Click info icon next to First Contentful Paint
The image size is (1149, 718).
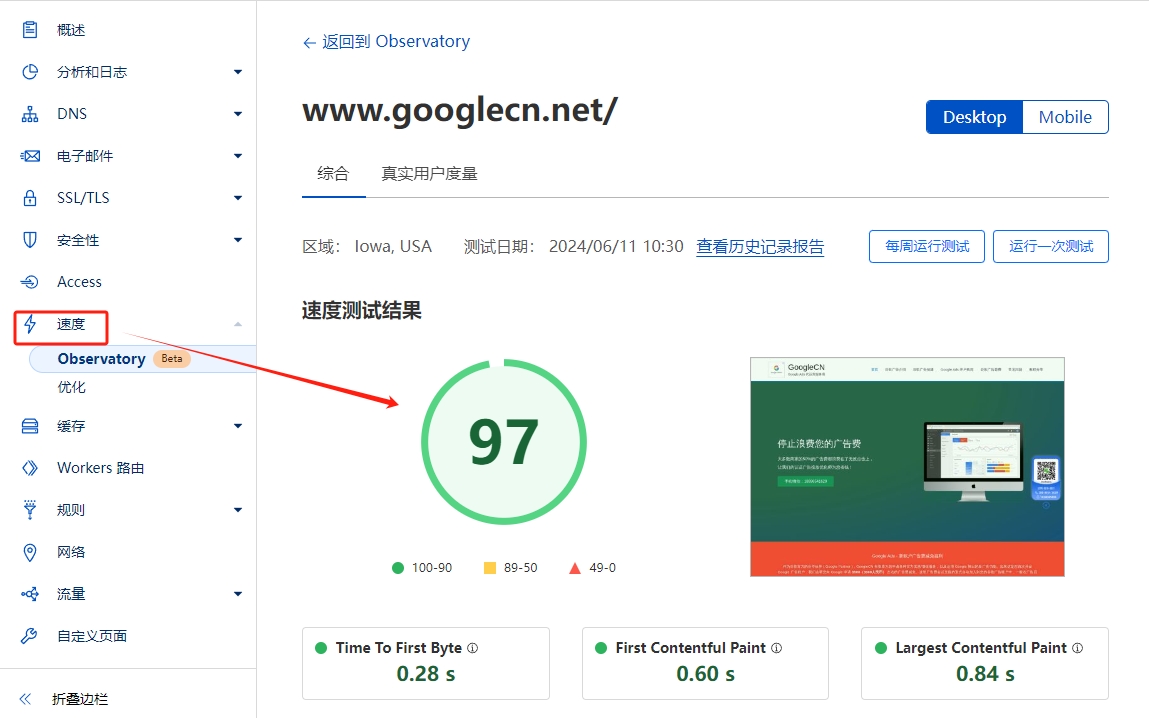(777, 648)
